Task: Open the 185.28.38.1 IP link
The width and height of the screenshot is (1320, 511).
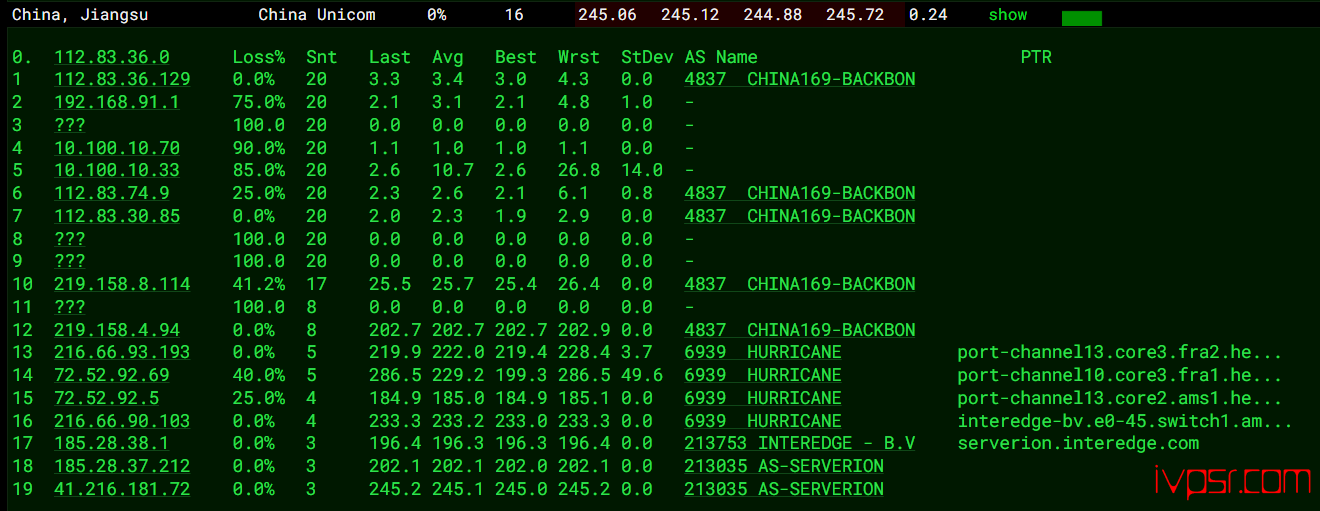Action: 111,443
